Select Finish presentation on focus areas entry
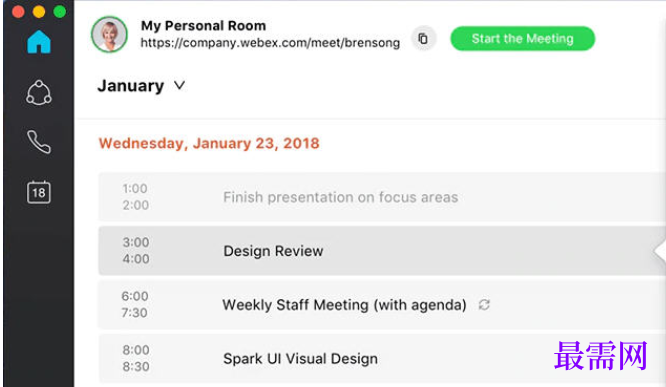 point(382,197)
